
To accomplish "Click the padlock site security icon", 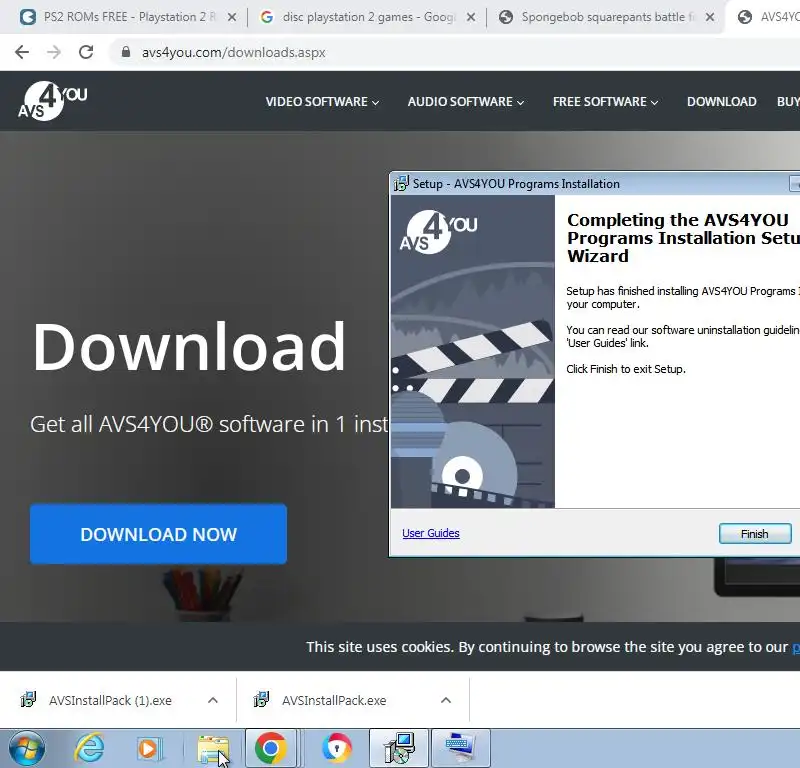I will click(126, 52).
